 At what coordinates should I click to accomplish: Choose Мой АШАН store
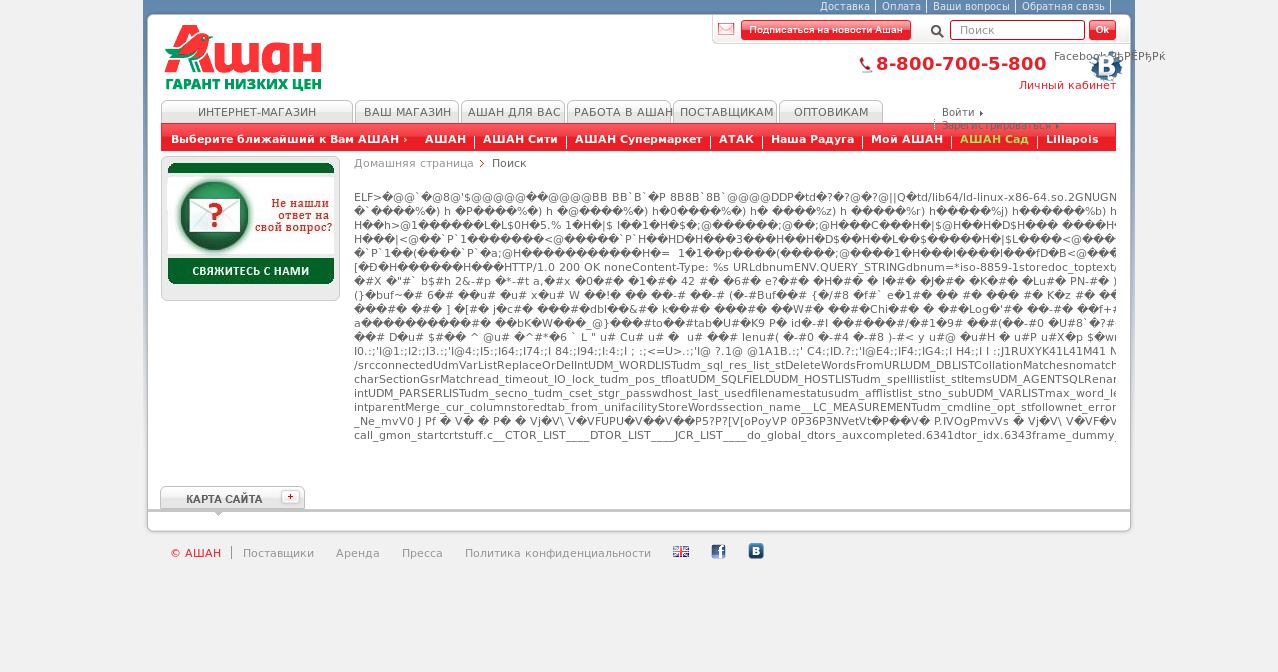click(907, 139)
